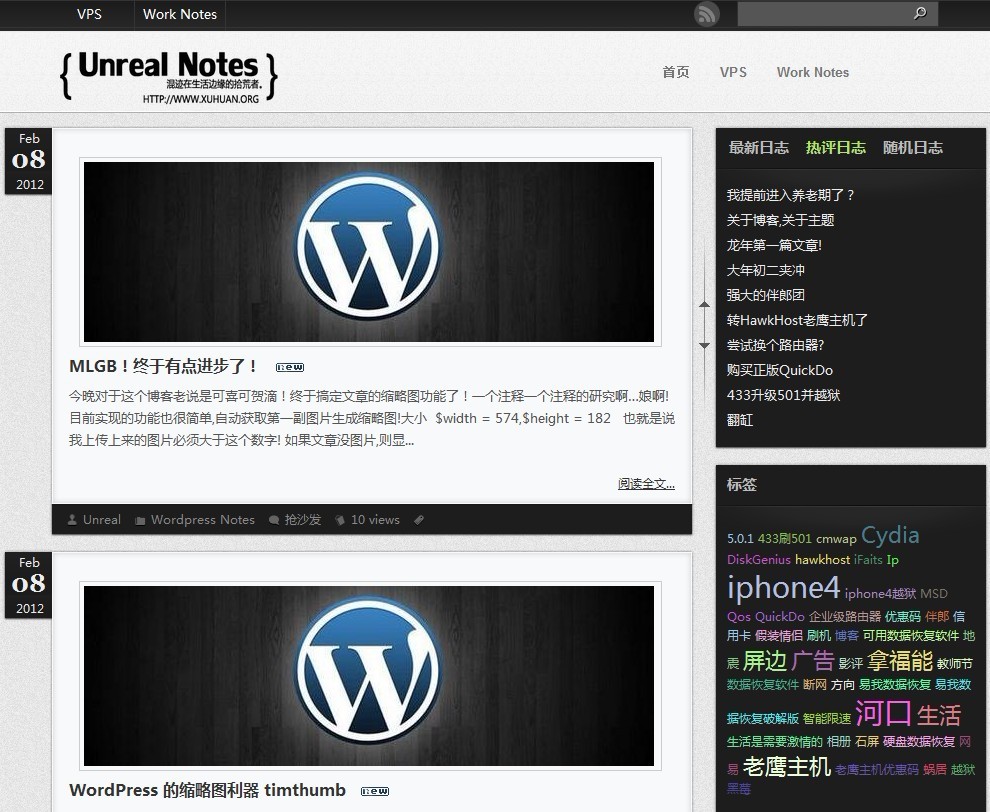Image resolution: width=990 pixels, height=812 pixels.
Task: Click the down arrow on sidebar scroller
Action: 705,345
